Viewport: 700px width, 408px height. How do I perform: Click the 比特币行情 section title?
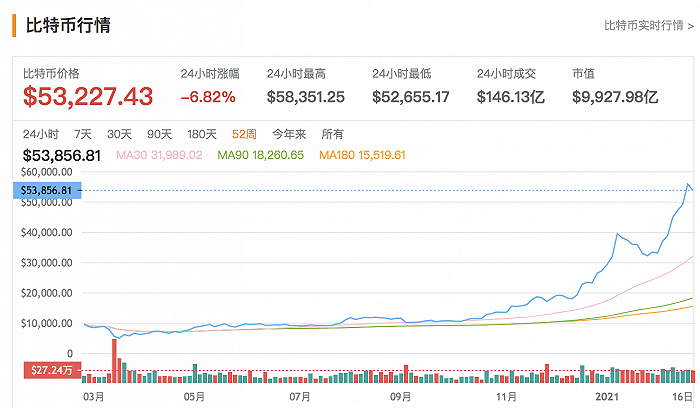pos(67,24)
